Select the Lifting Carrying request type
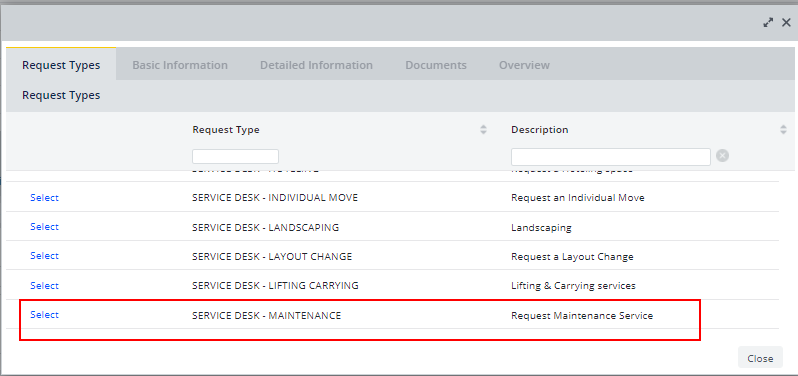 pyautogui.click(x=44, y=285)
